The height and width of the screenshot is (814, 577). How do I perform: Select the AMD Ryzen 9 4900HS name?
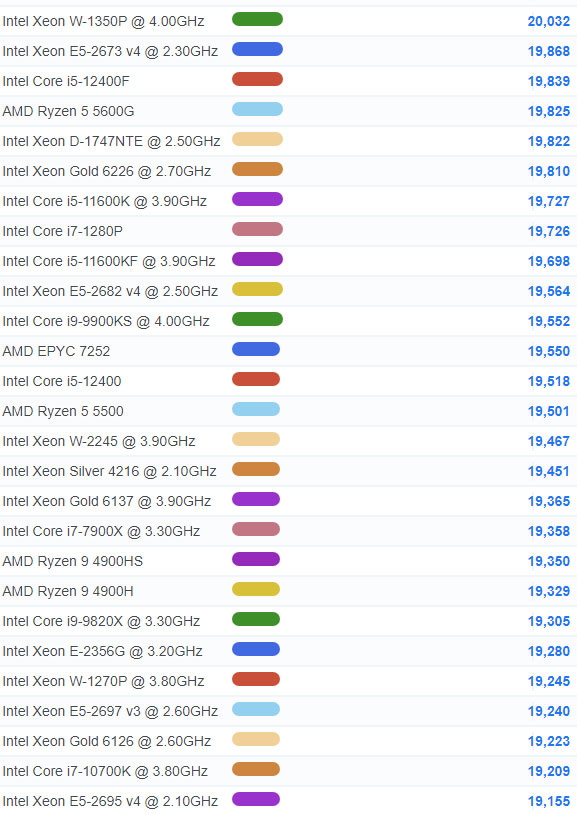point(73,561)
